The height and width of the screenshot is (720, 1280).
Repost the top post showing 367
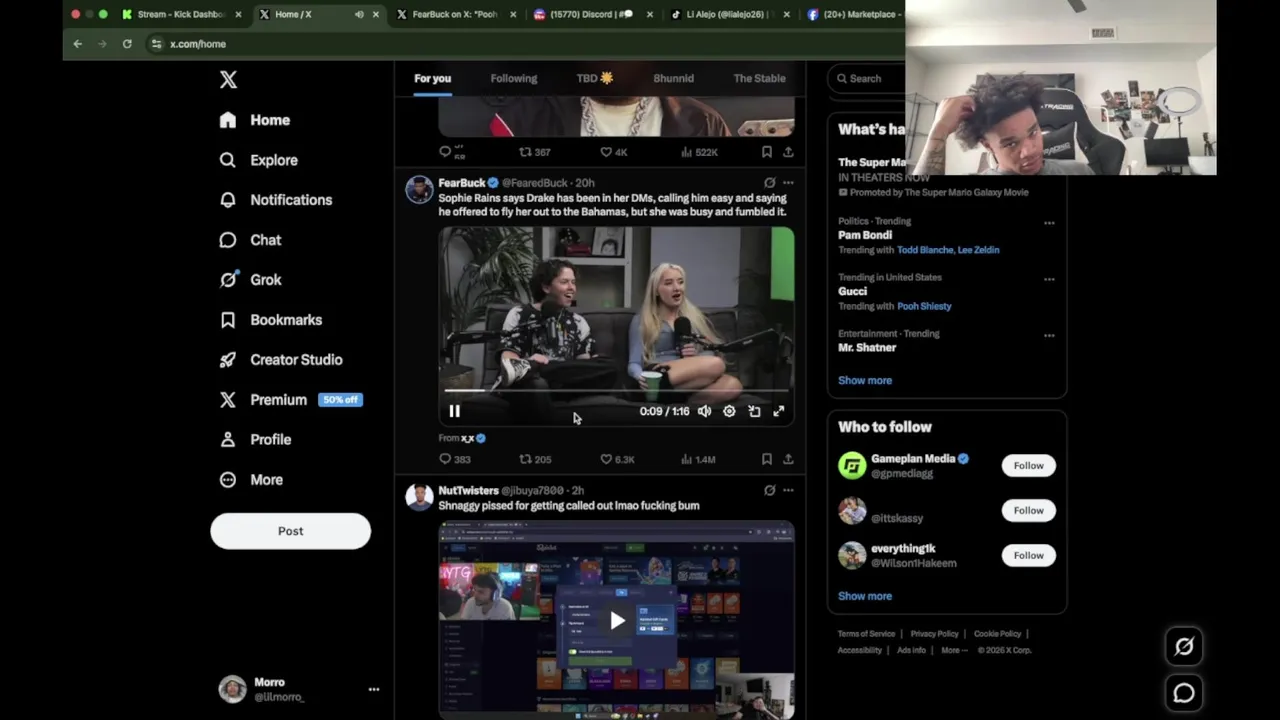click(x=535, y=152)
